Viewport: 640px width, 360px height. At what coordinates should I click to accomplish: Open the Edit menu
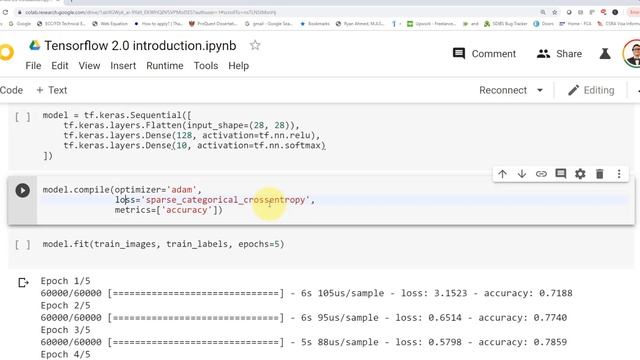(x=60, y=66)
